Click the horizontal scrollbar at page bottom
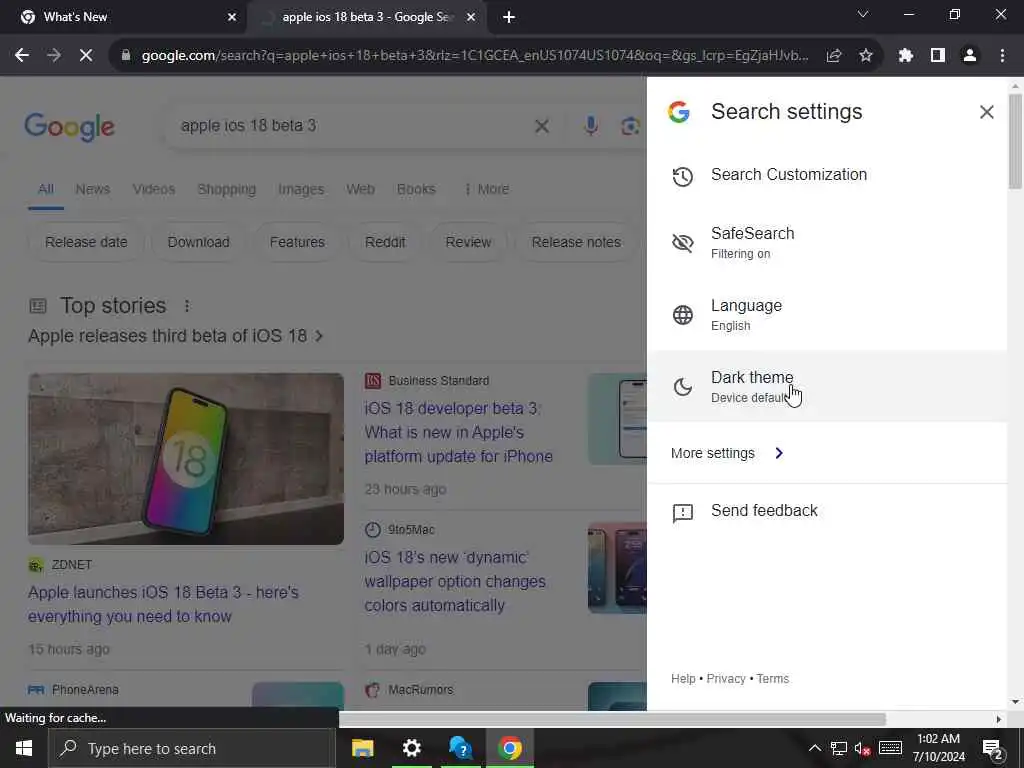This screenshot has height=768, width=1024. (612, 719)
